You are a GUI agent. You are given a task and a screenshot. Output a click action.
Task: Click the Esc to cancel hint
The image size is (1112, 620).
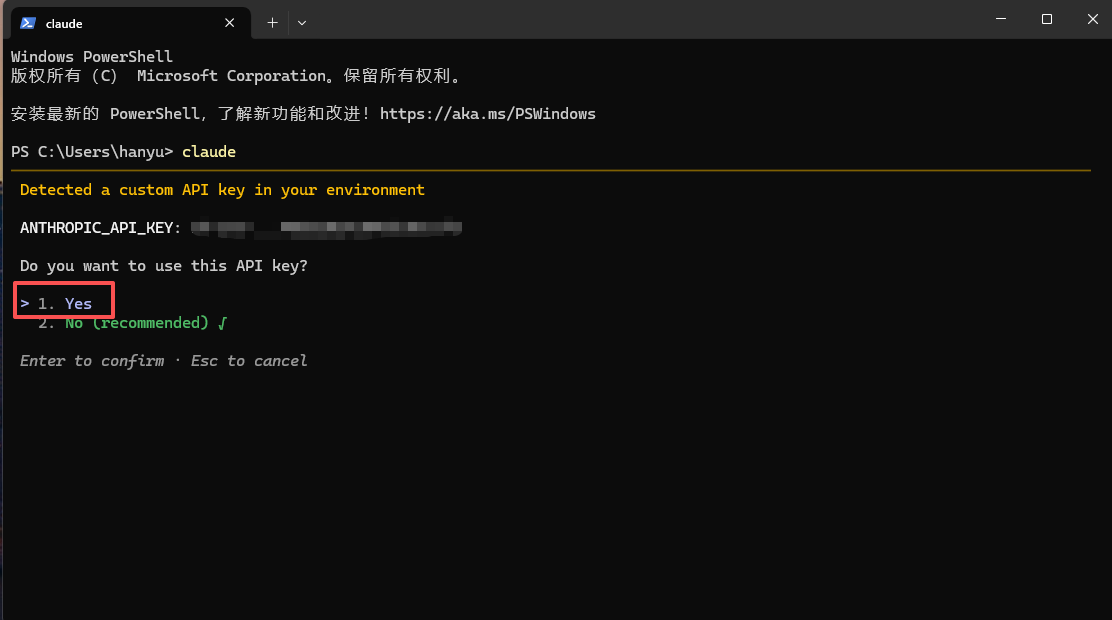[x=248, y=360]
